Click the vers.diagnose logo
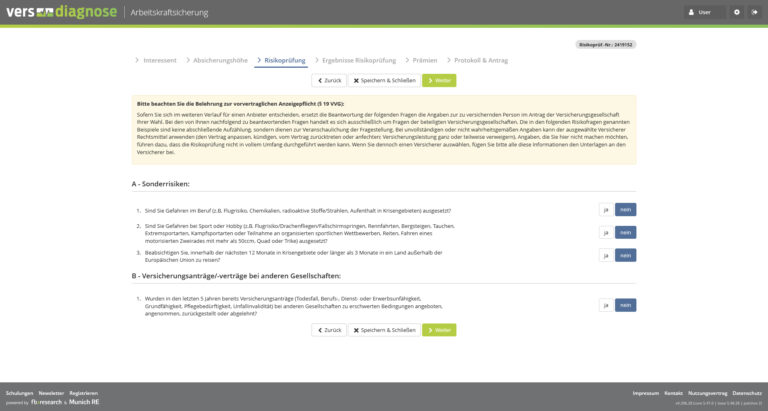Image resolution: width=768 pixels, height=411 pixels. [x=60, y=12]
